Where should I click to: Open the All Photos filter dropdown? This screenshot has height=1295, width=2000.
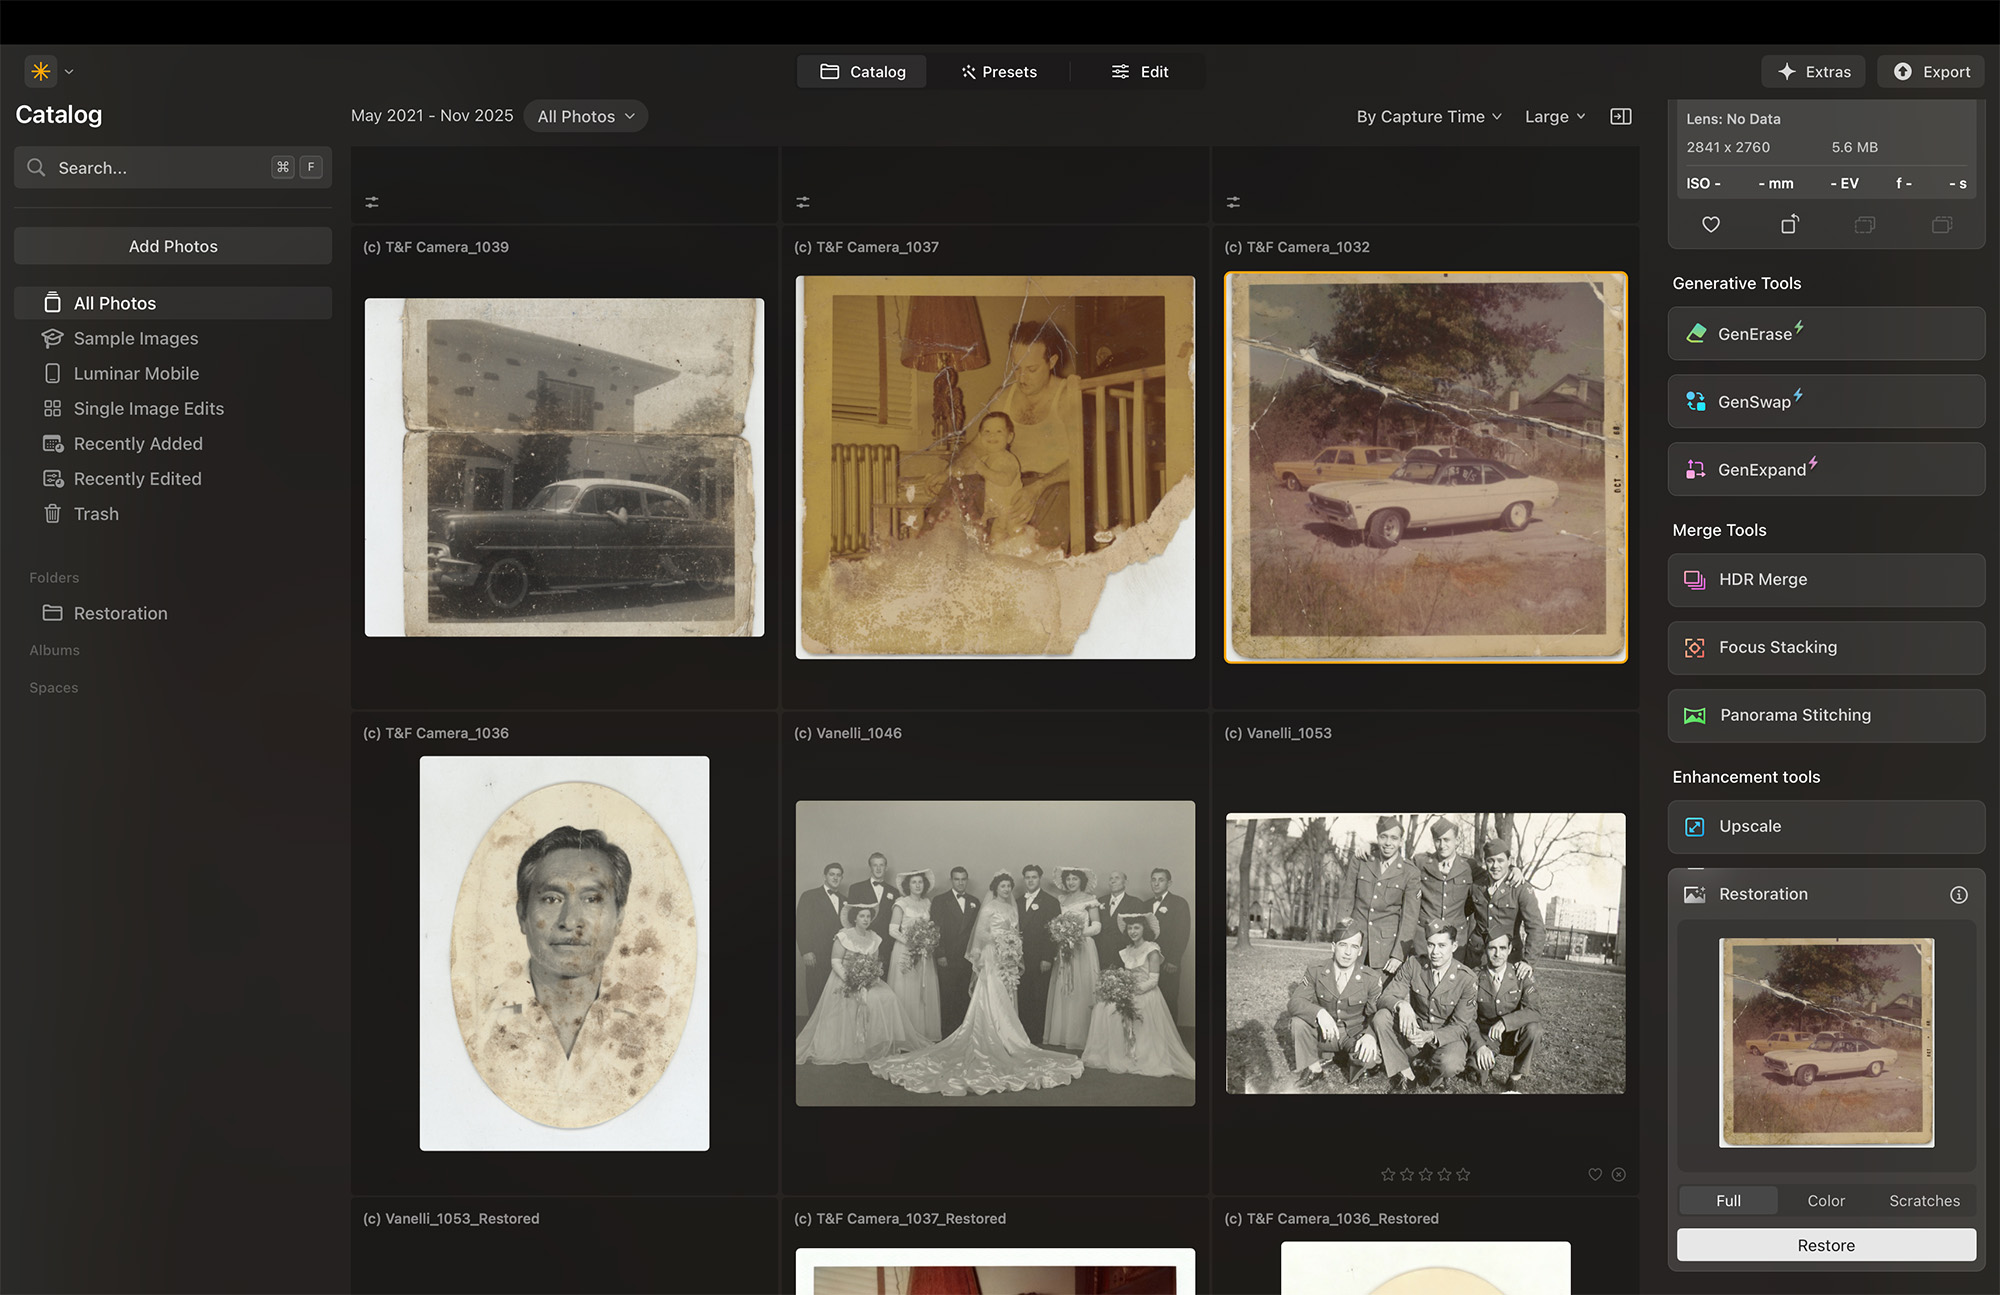(586, 117)
